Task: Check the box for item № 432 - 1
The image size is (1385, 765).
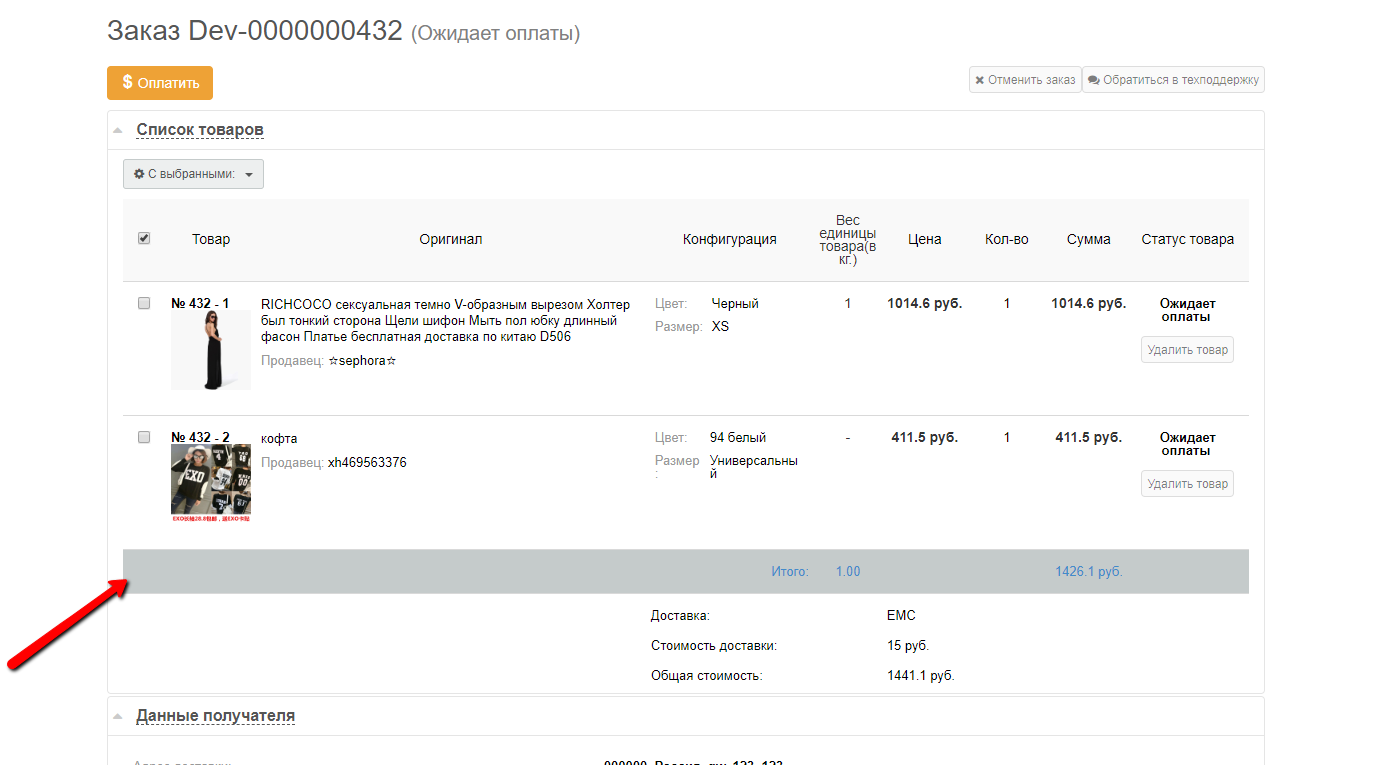Action: pos(144,303)
